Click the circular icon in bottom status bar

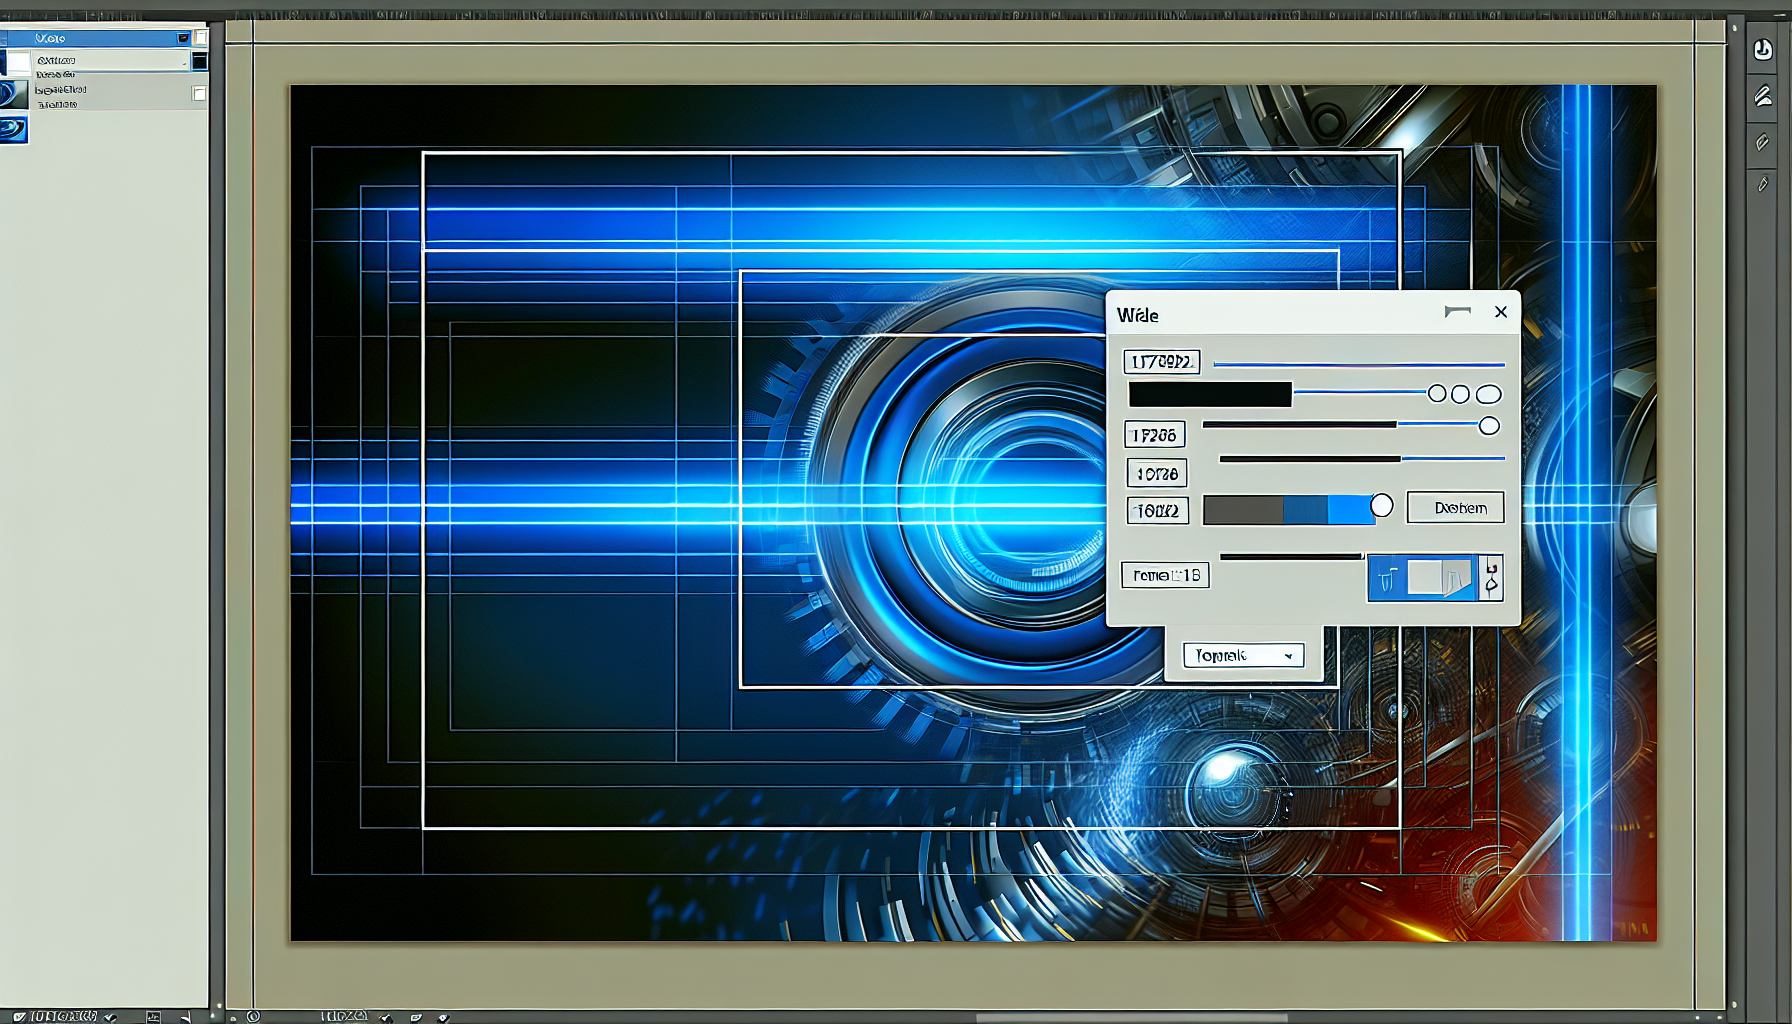(253, 1016)
